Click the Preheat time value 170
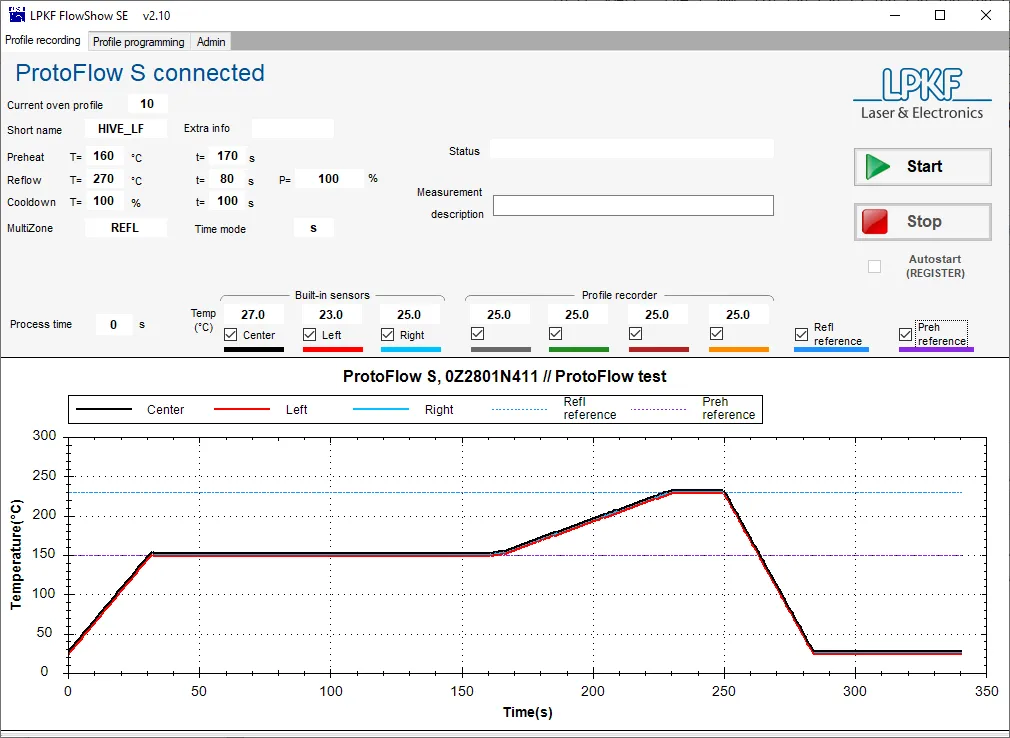 coord(227,156)
